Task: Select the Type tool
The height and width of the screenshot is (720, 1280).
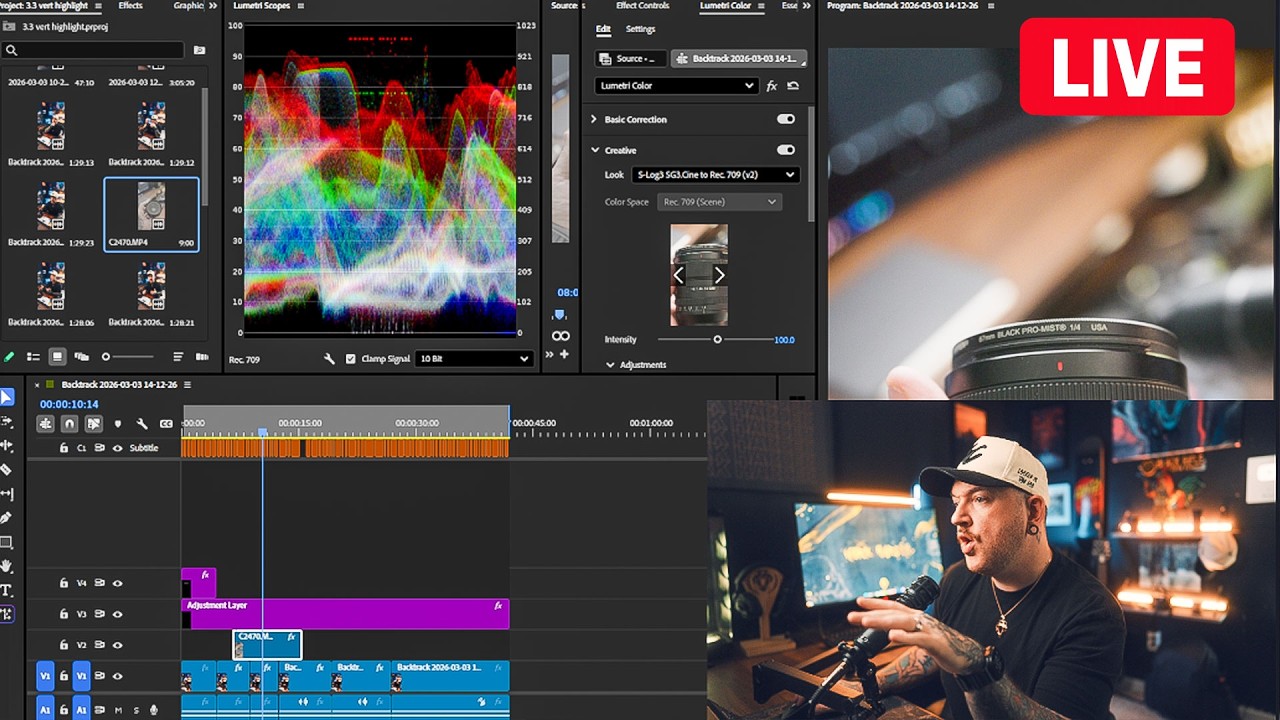Action: coord(7,590)
